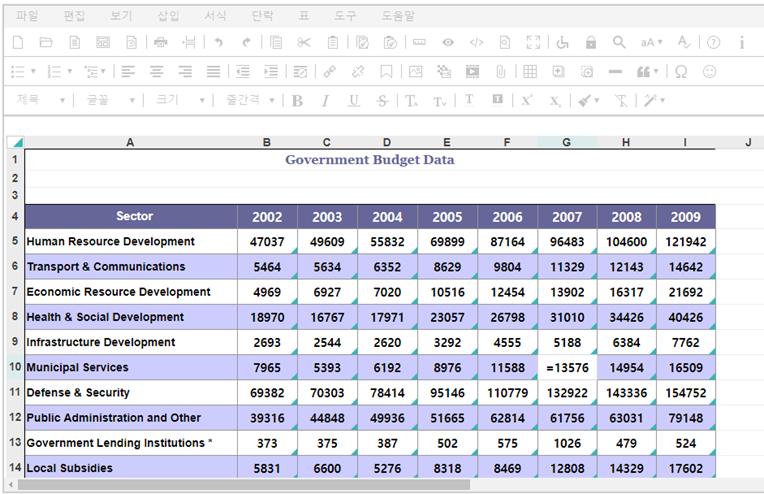Toggle bold formatting
The image size is (764, 494).
click(297, 100)
